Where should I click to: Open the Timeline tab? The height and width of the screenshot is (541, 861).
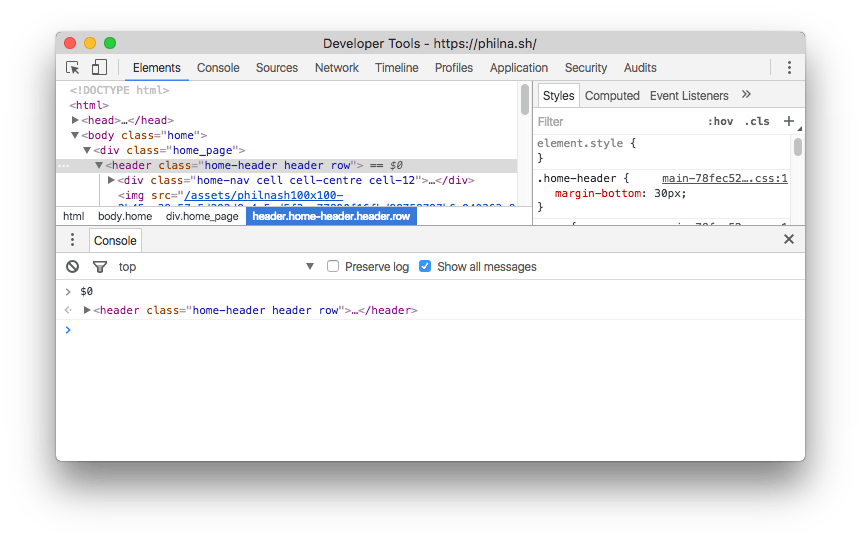pyautogui.click(x=396, y=68)
